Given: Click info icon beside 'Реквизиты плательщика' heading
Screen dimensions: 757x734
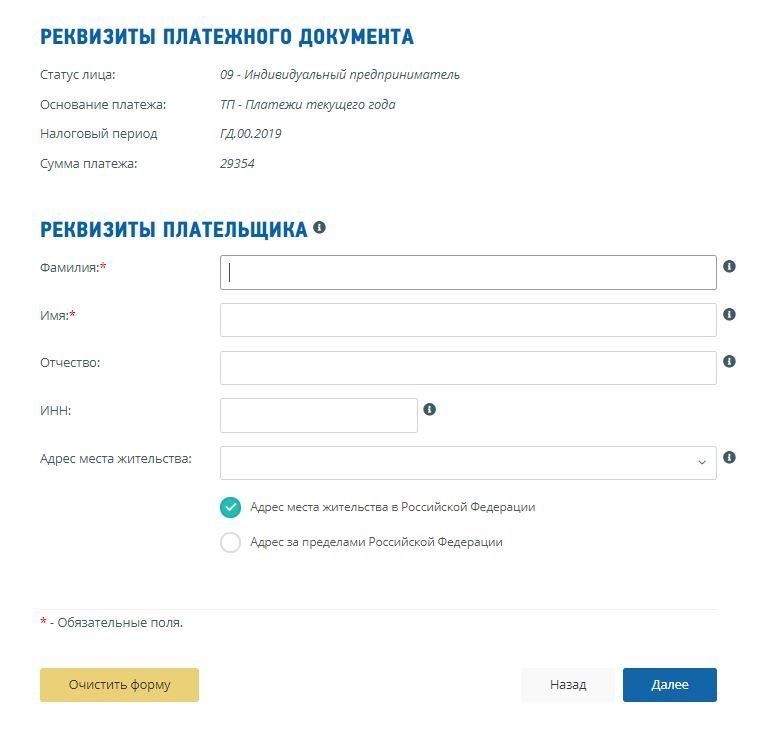Looking at the screenshot, I should tap(319, 228).
